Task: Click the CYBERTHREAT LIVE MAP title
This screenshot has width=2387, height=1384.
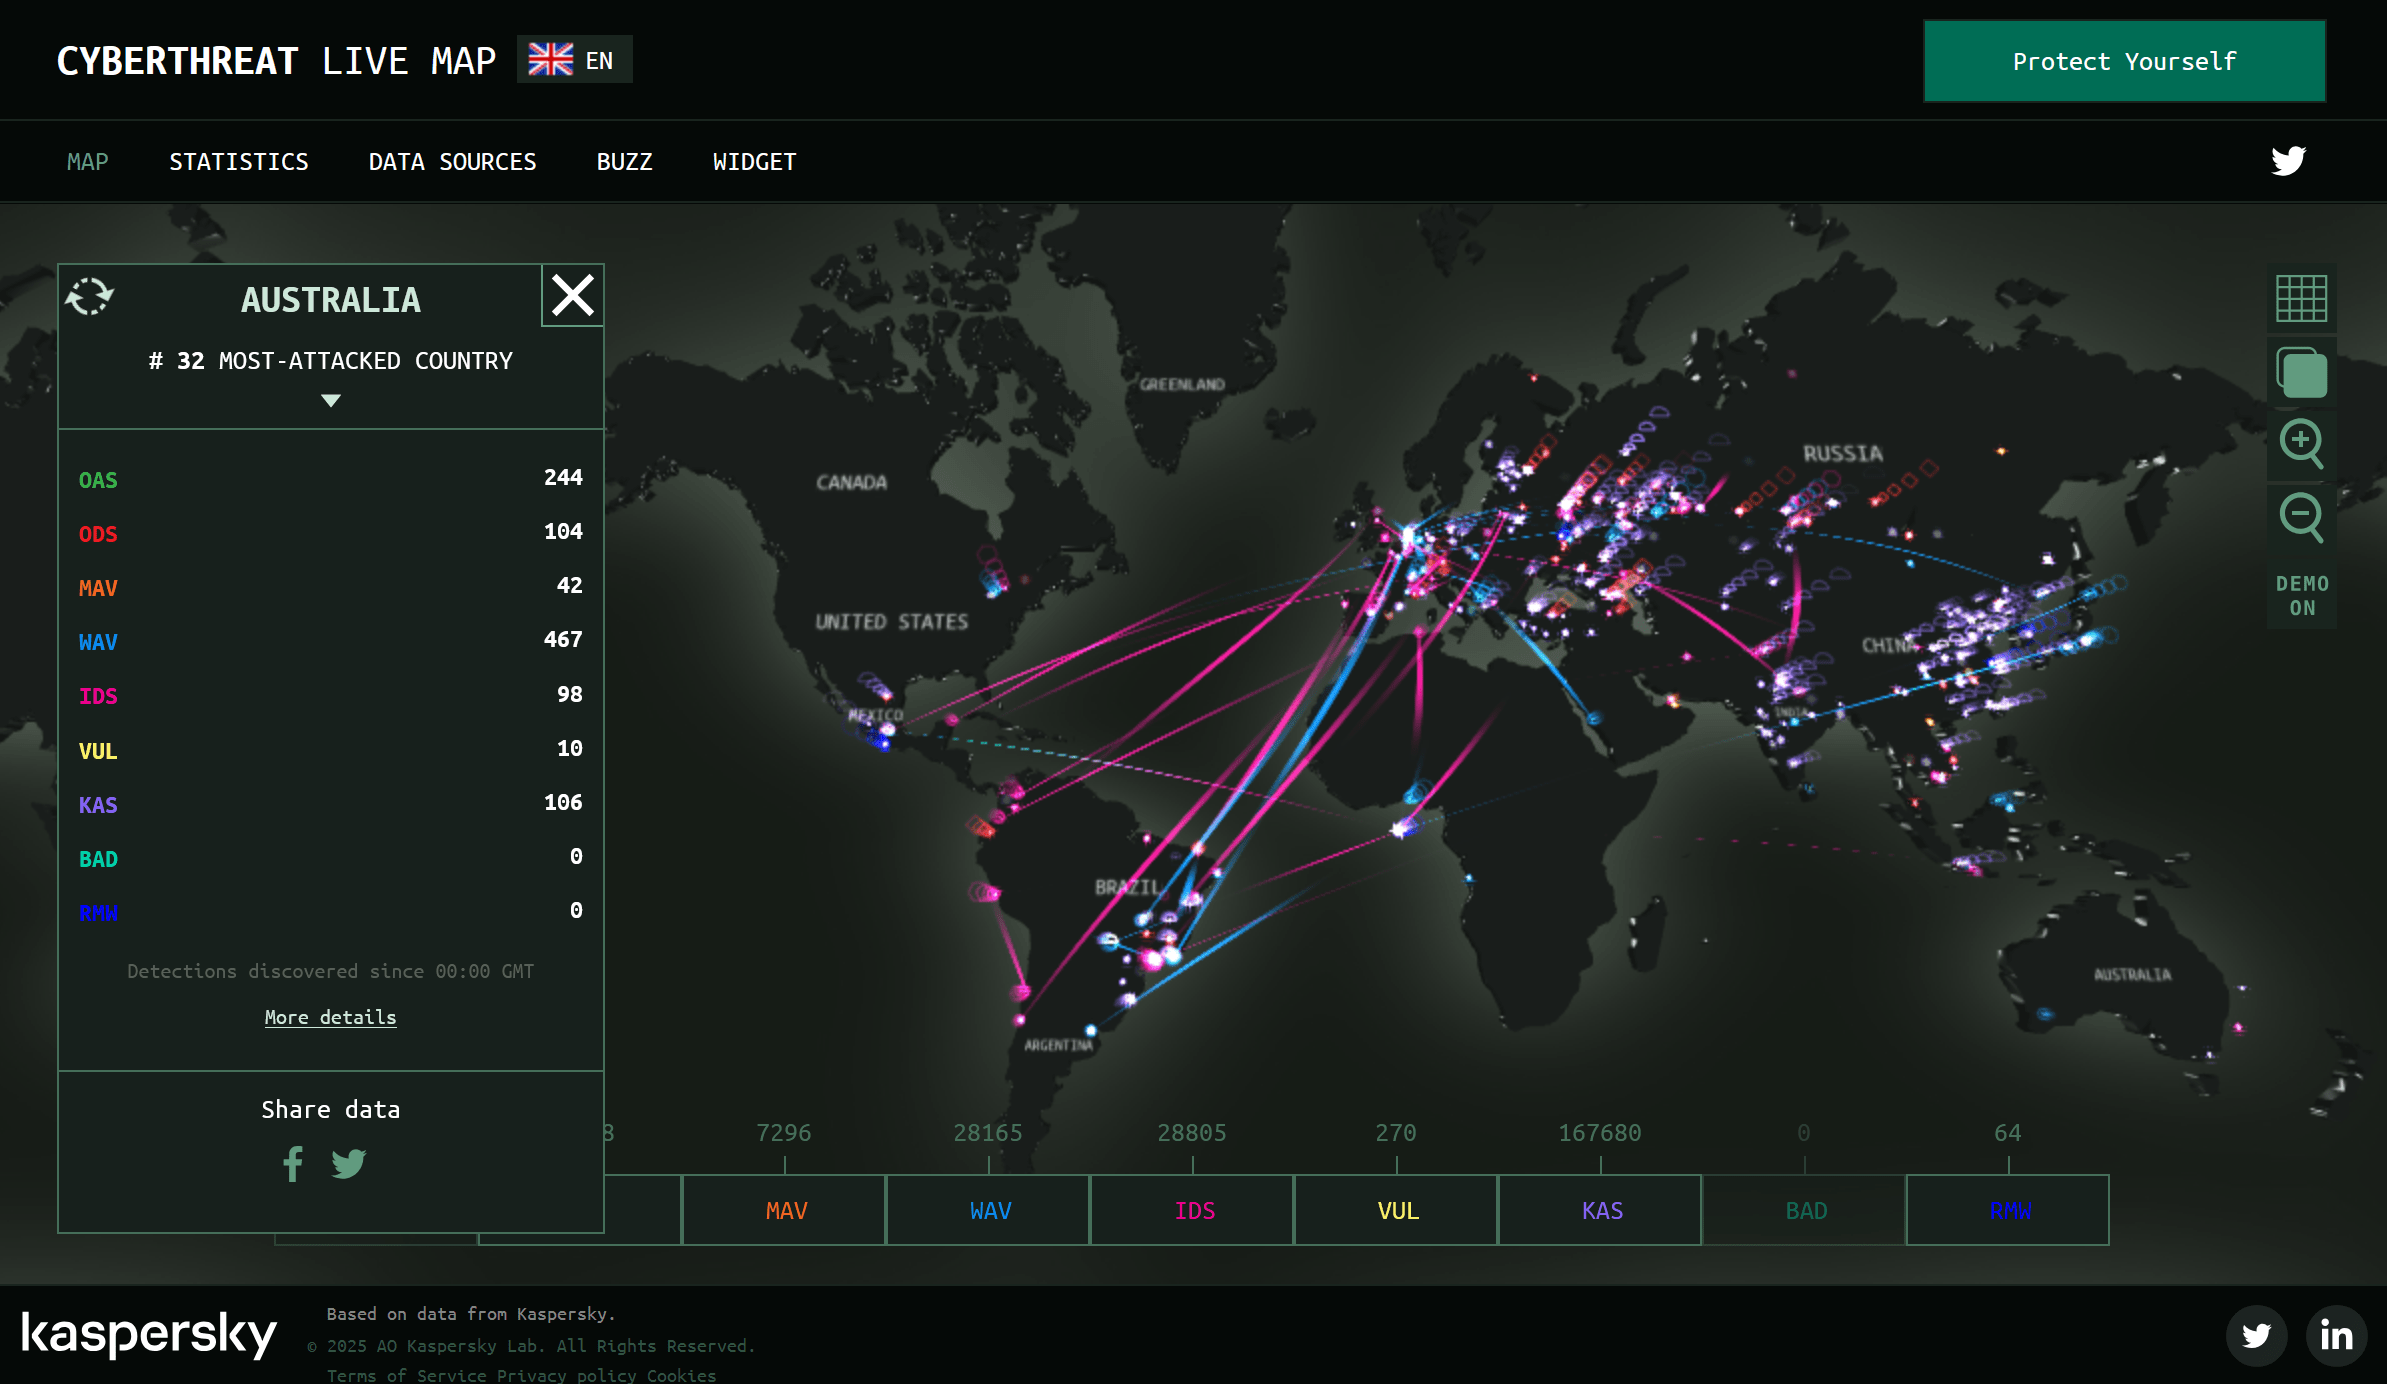Action: (276, 61)
